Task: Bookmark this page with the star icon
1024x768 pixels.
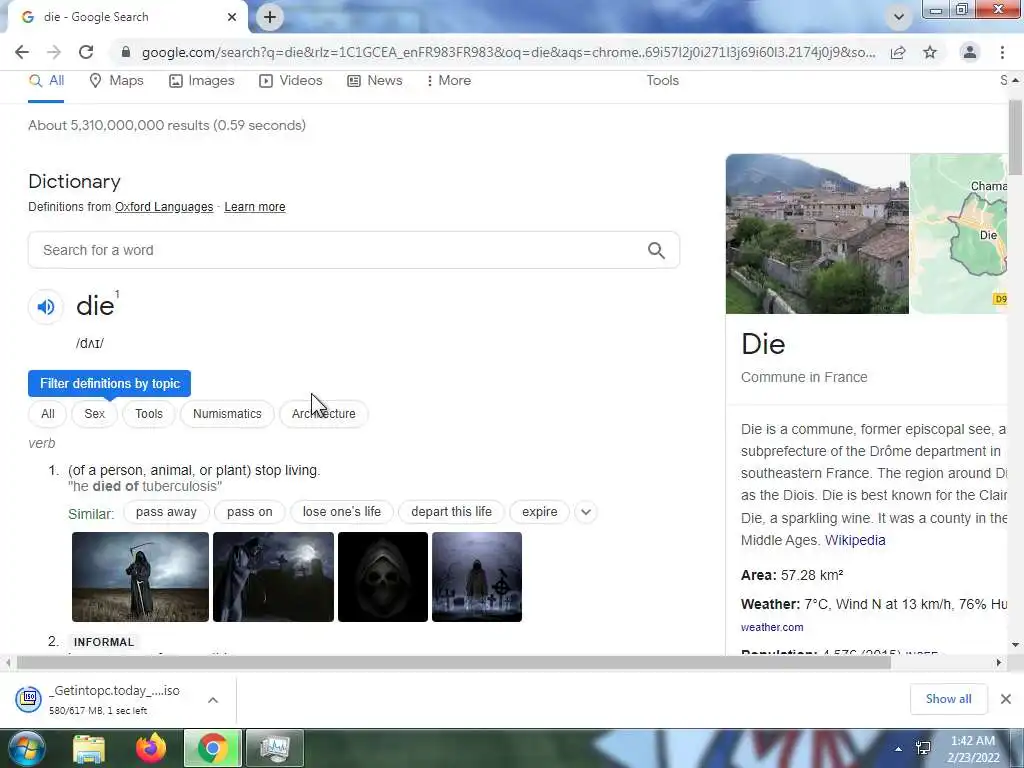Action: point(930,52)
